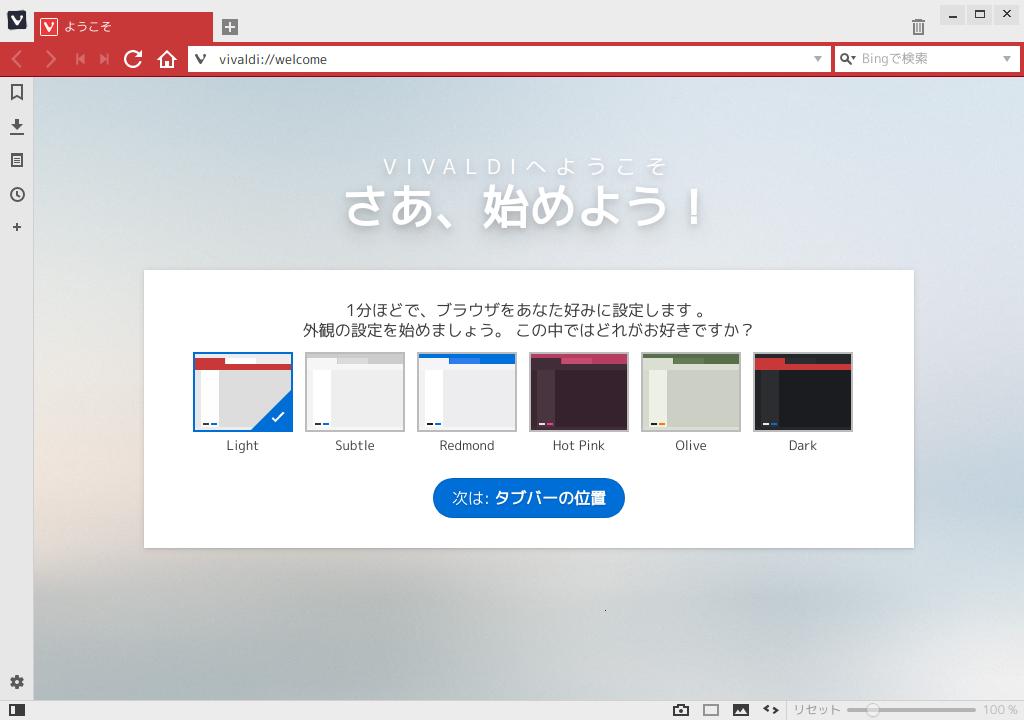Select the ようこそ tab

(123, 27)
